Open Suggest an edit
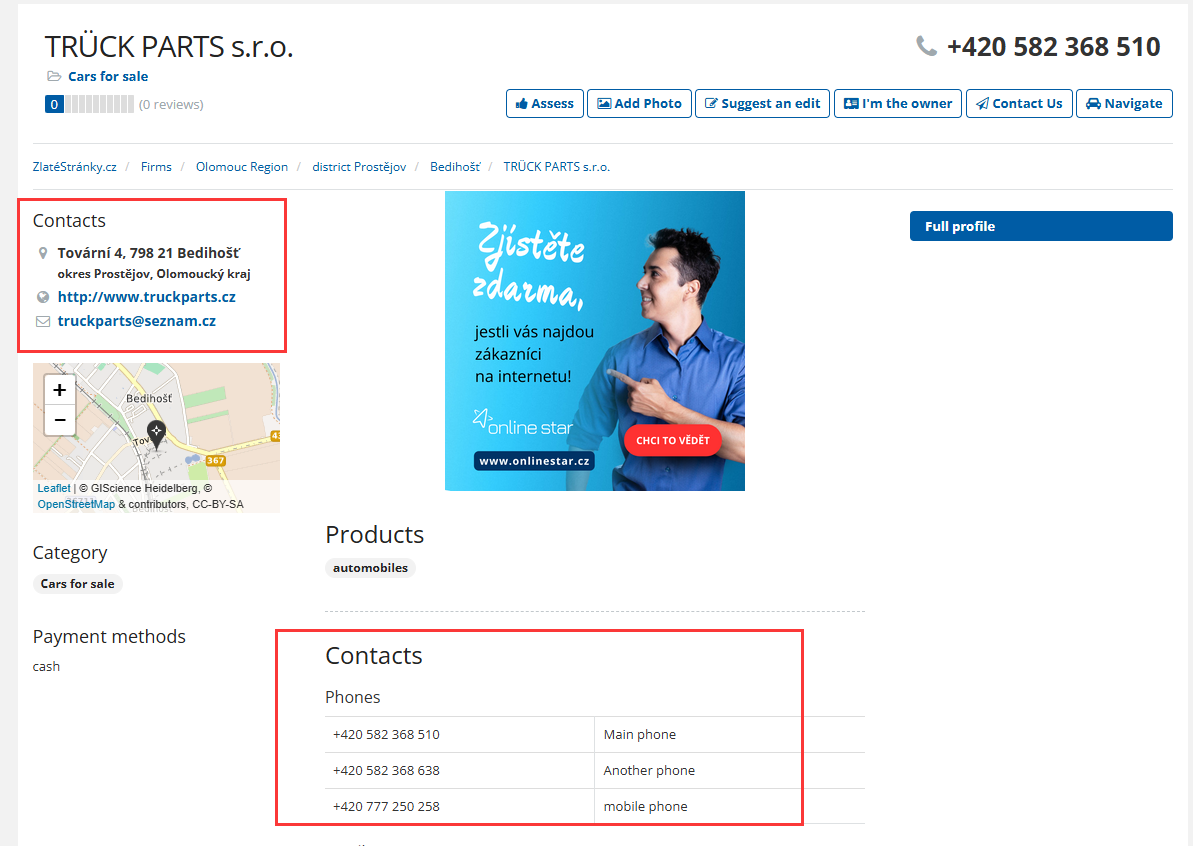 point(762,103)
